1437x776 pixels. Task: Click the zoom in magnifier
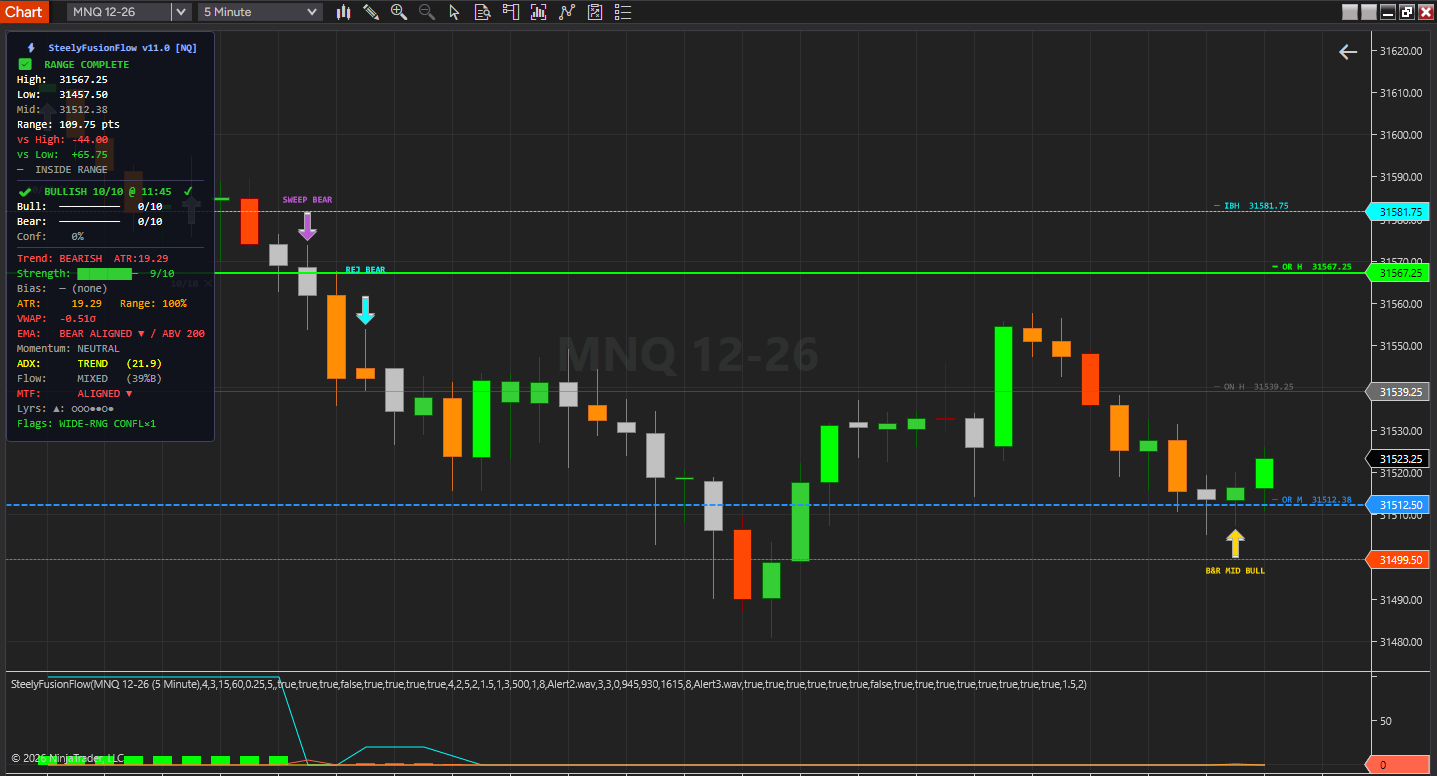pyautogui.click(x=399, y=12)
